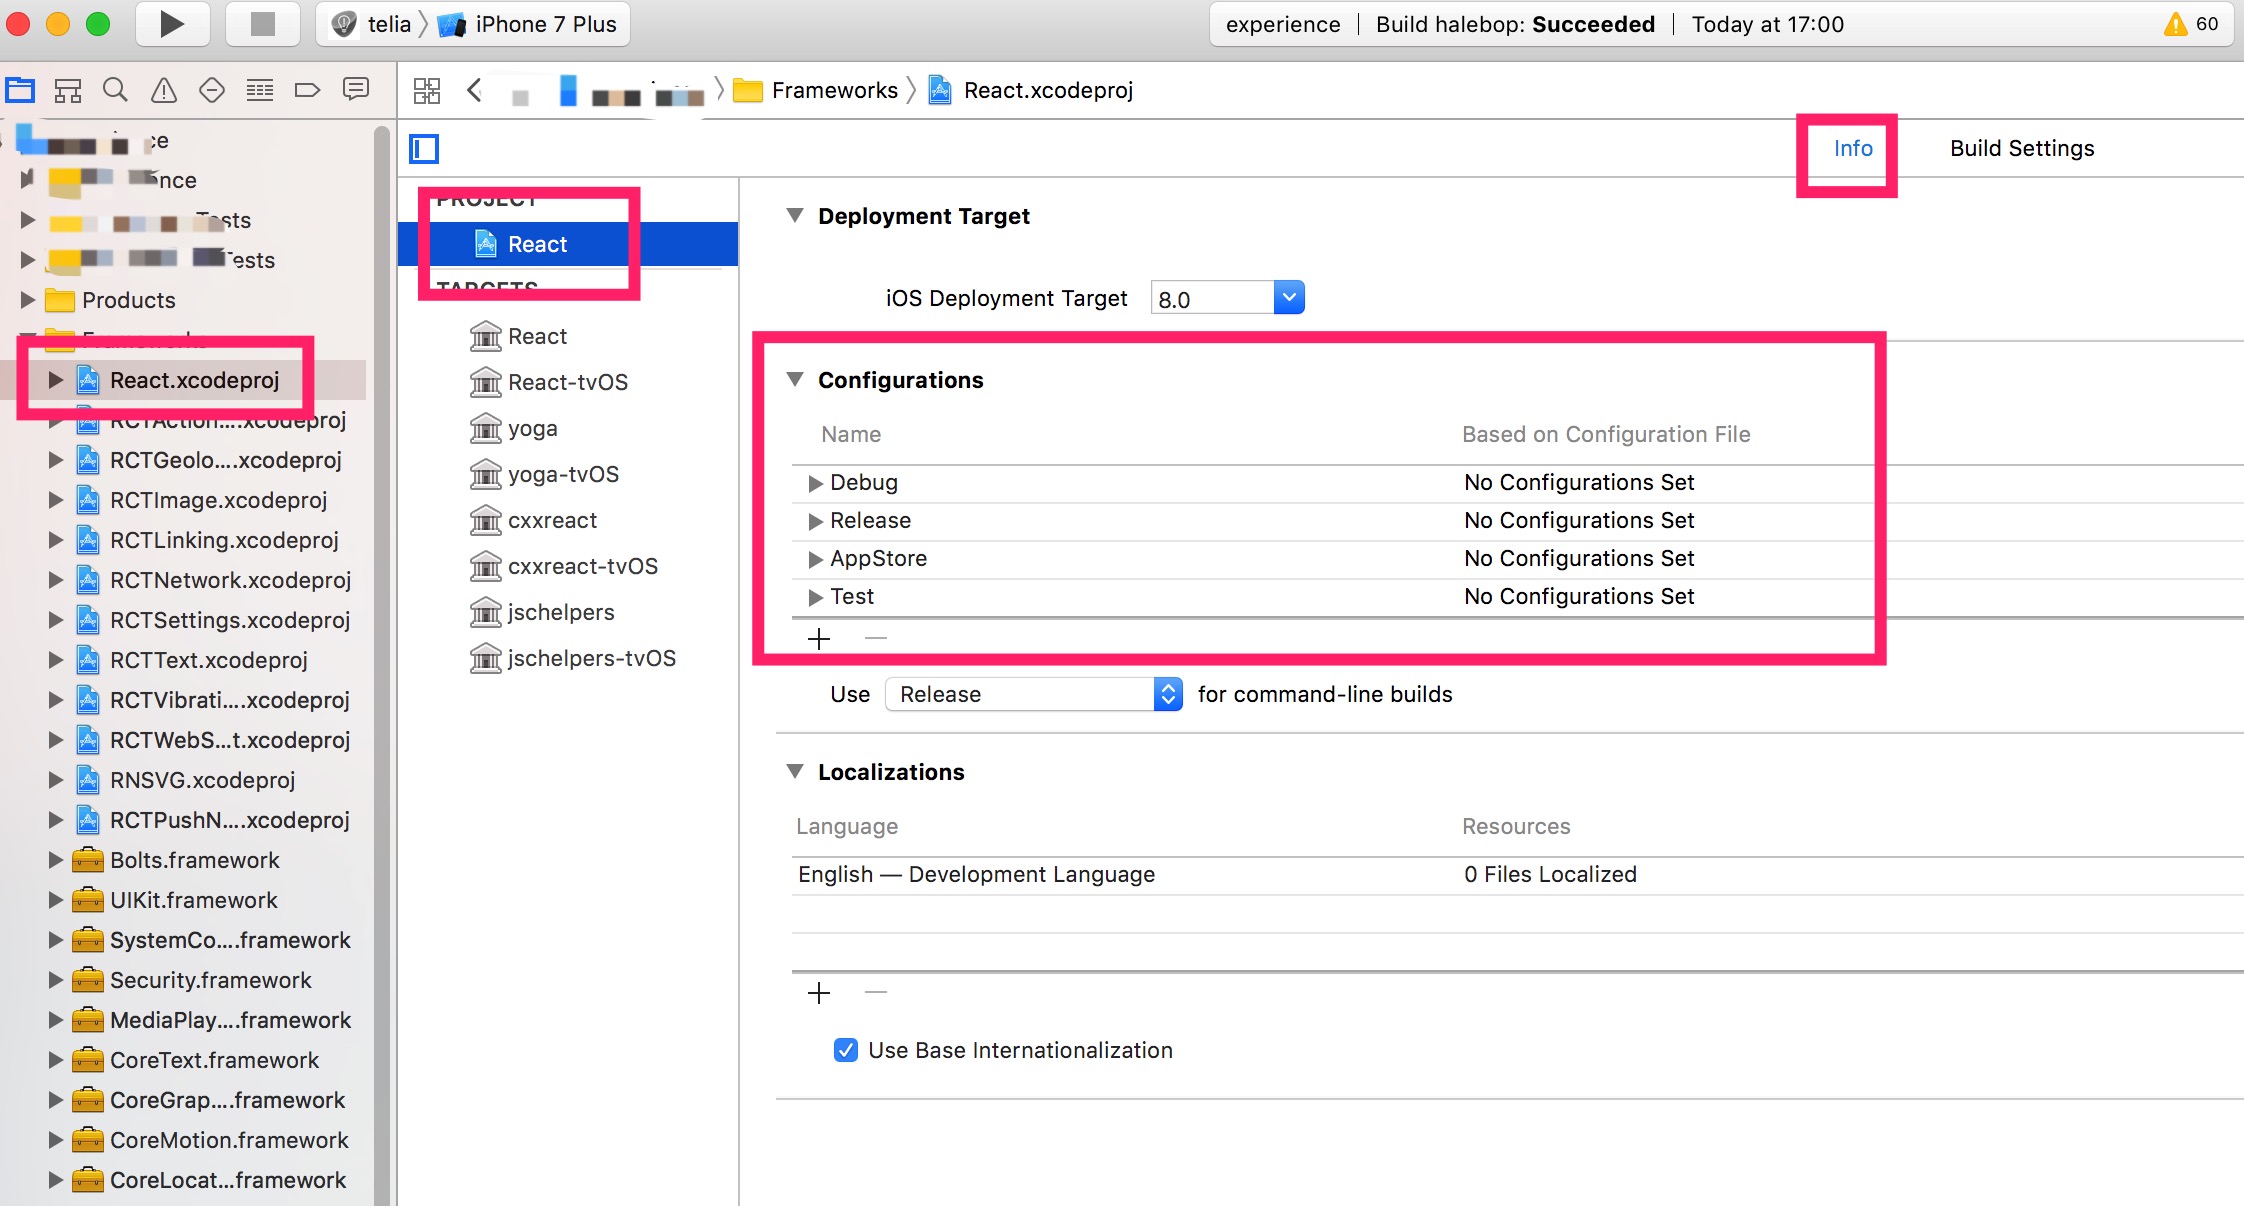Screen dimensions: 2244x1206
Task: Open the Breakpoint navigator icon
Action: click(x=307, y=91)
